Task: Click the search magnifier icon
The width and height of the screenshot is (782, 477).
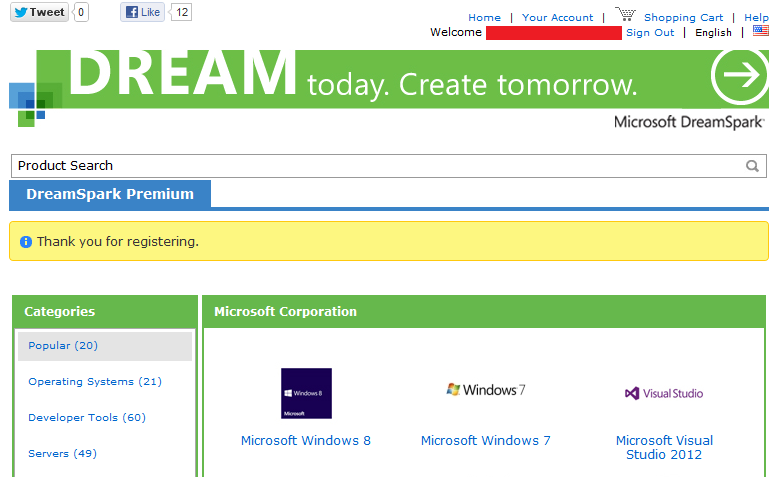Action: 752,166
